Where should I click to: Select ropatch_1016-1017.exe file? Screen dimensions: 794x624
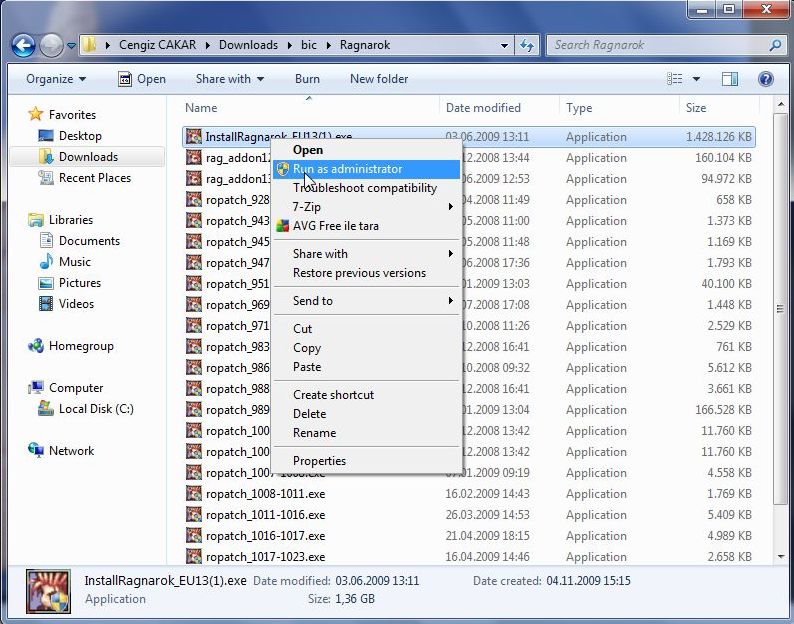pyautogui.click(x=468, y=536)
